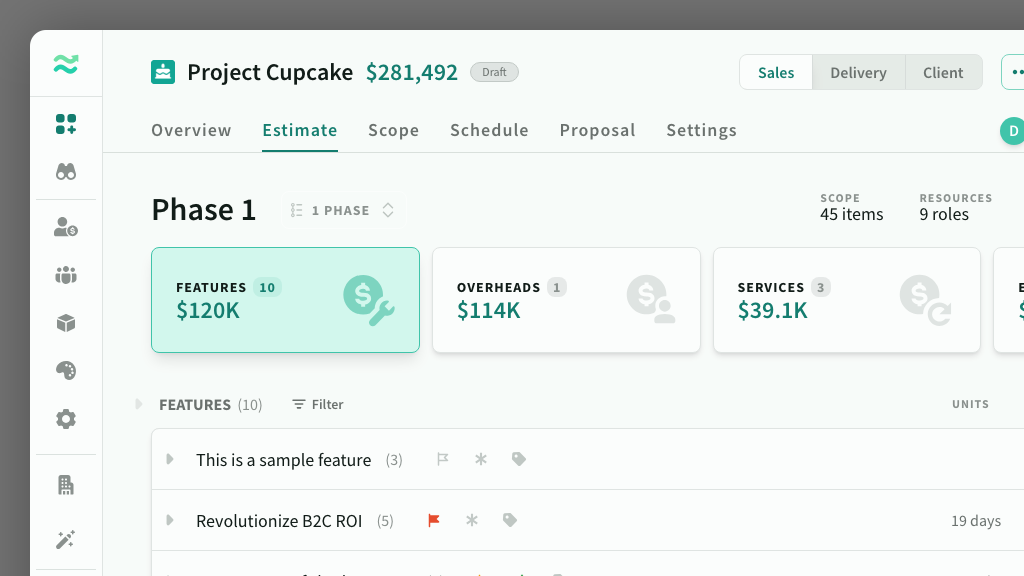Switch to the Schedule tab
Image resolution: width=1024 pixels, height=576 pixels.
[x=489, y=130]
